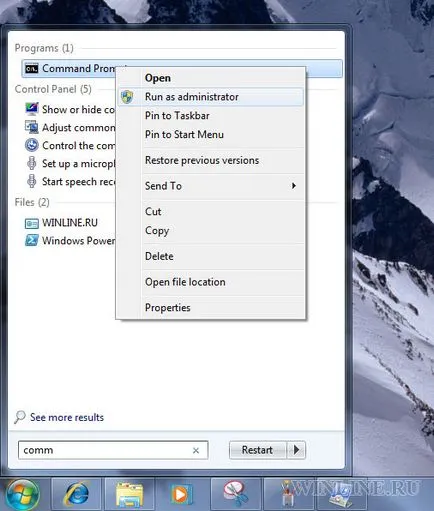Screen dimensions: 434x511
Task: Click the Show or hide icon in Control Panel results
Action: click(x=32, y=109)
